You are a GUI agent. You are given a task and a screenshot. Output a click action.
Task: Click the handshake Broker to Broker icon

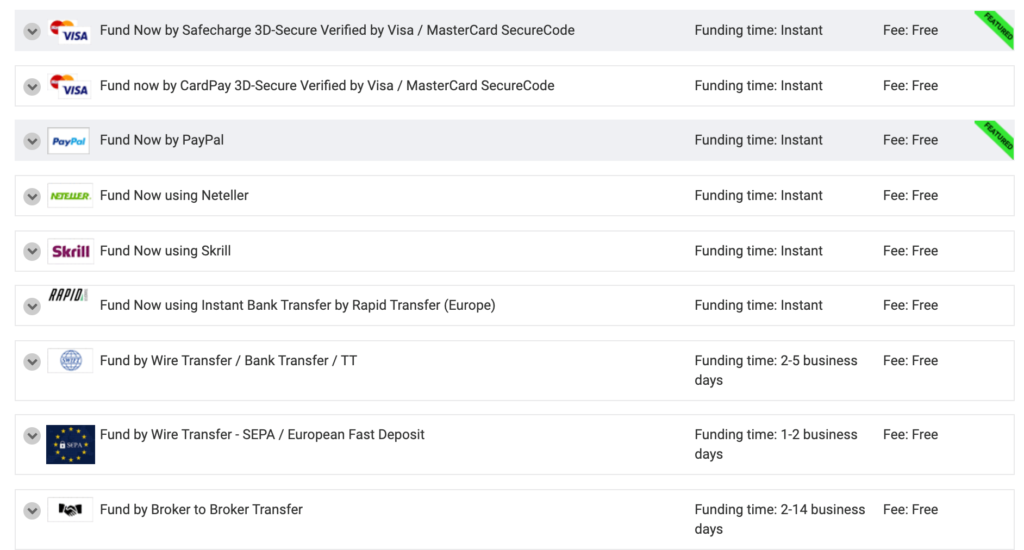[x=70, y=510]
